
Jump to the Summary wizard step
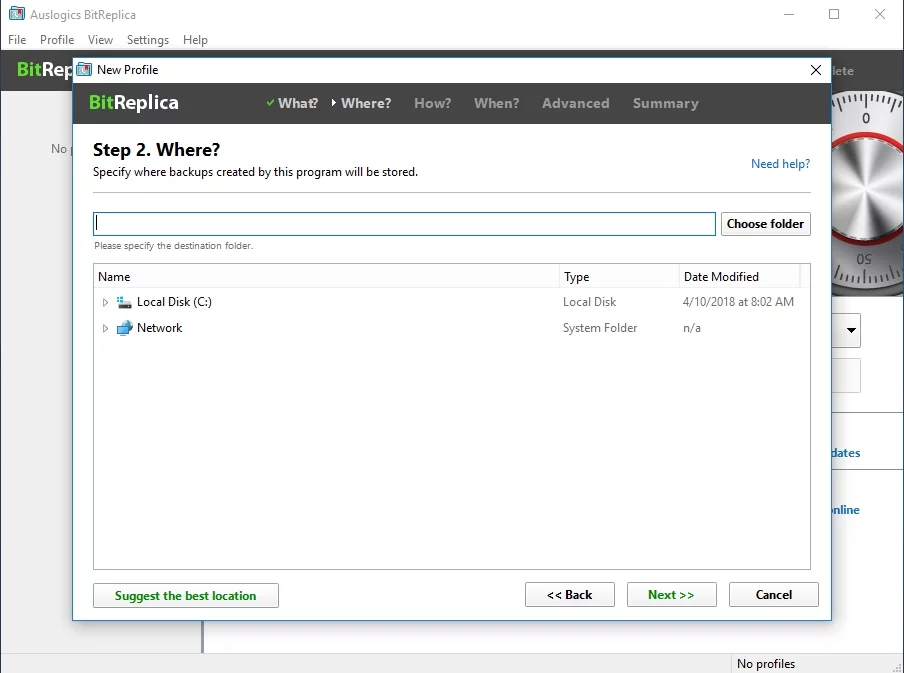click(x=665, y=103)
